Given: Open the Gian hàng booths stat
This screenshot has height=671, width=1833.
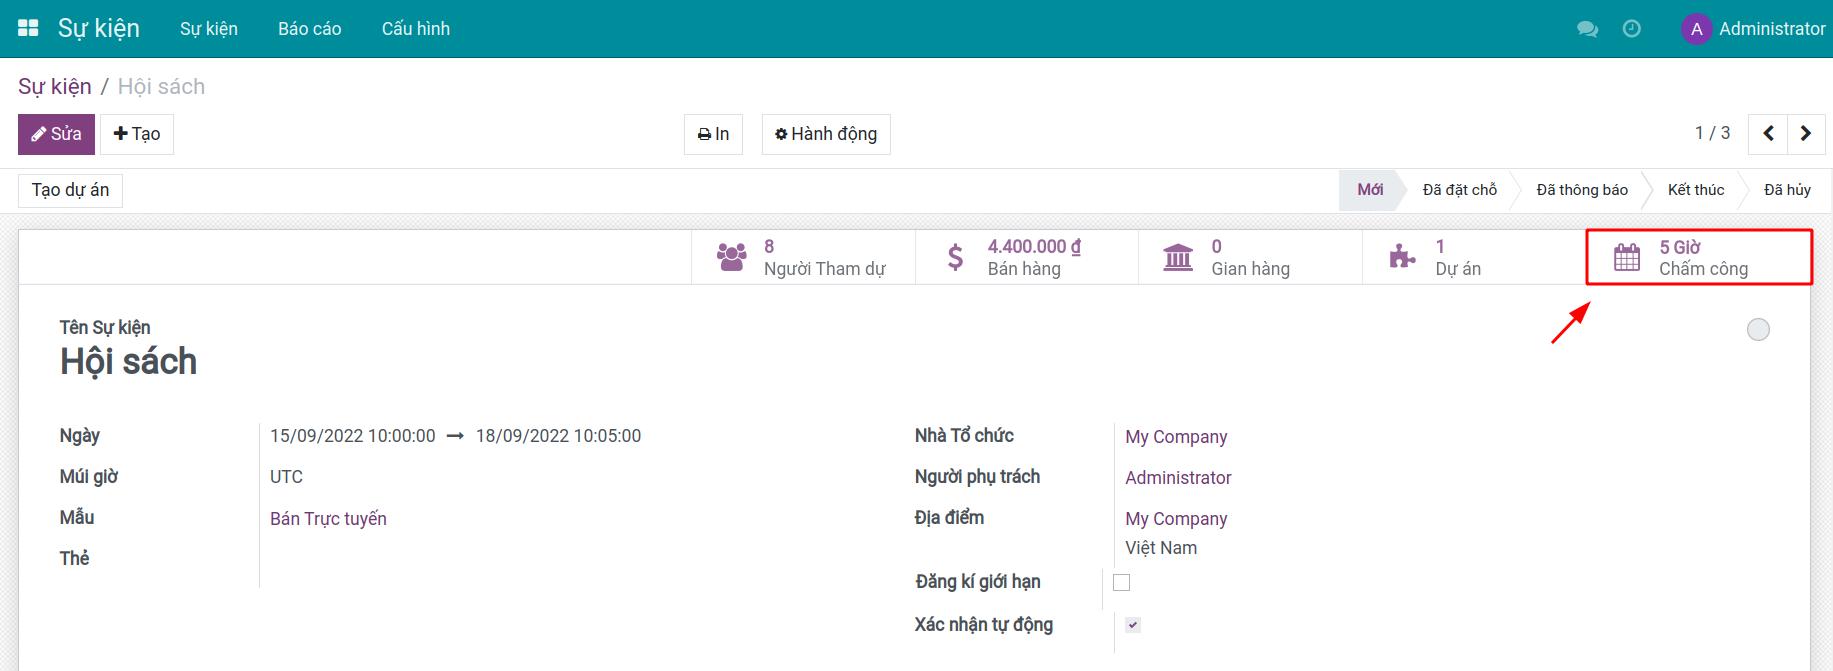Looking at the screenshot, I should pyautogui.click(x=1249, y=258).
